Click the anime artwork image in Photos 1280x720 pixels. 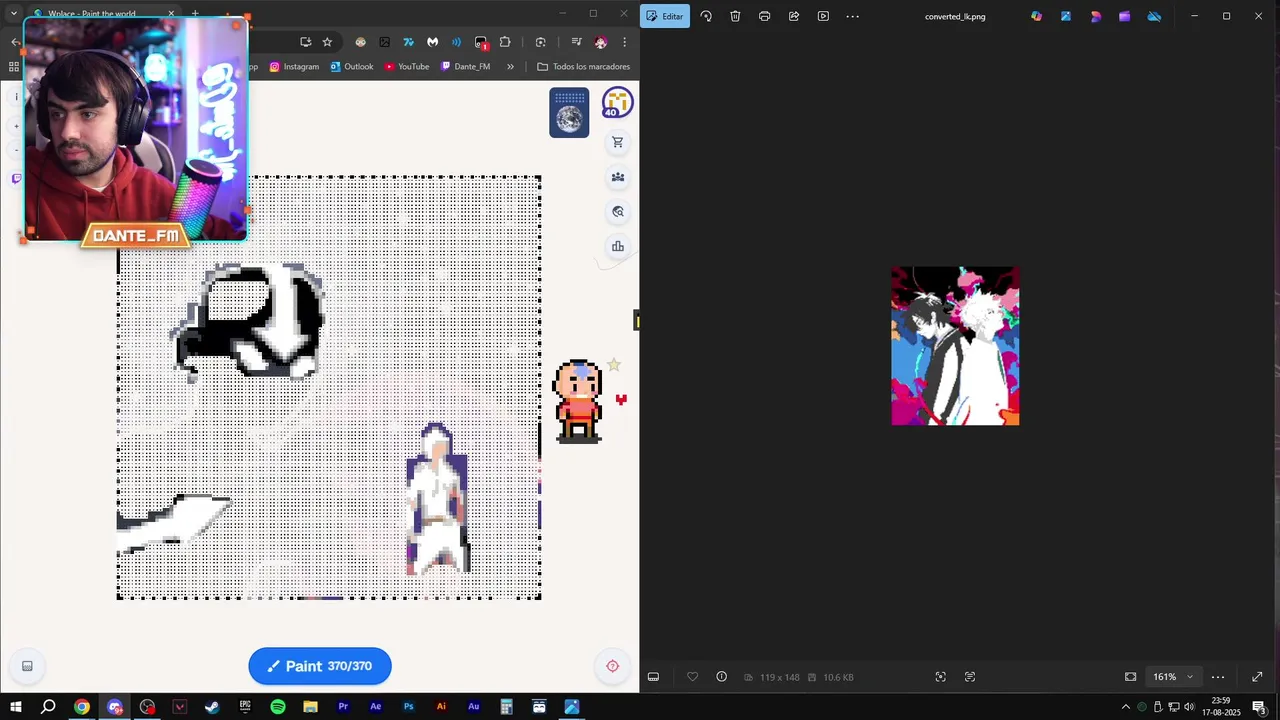point(955,346)
